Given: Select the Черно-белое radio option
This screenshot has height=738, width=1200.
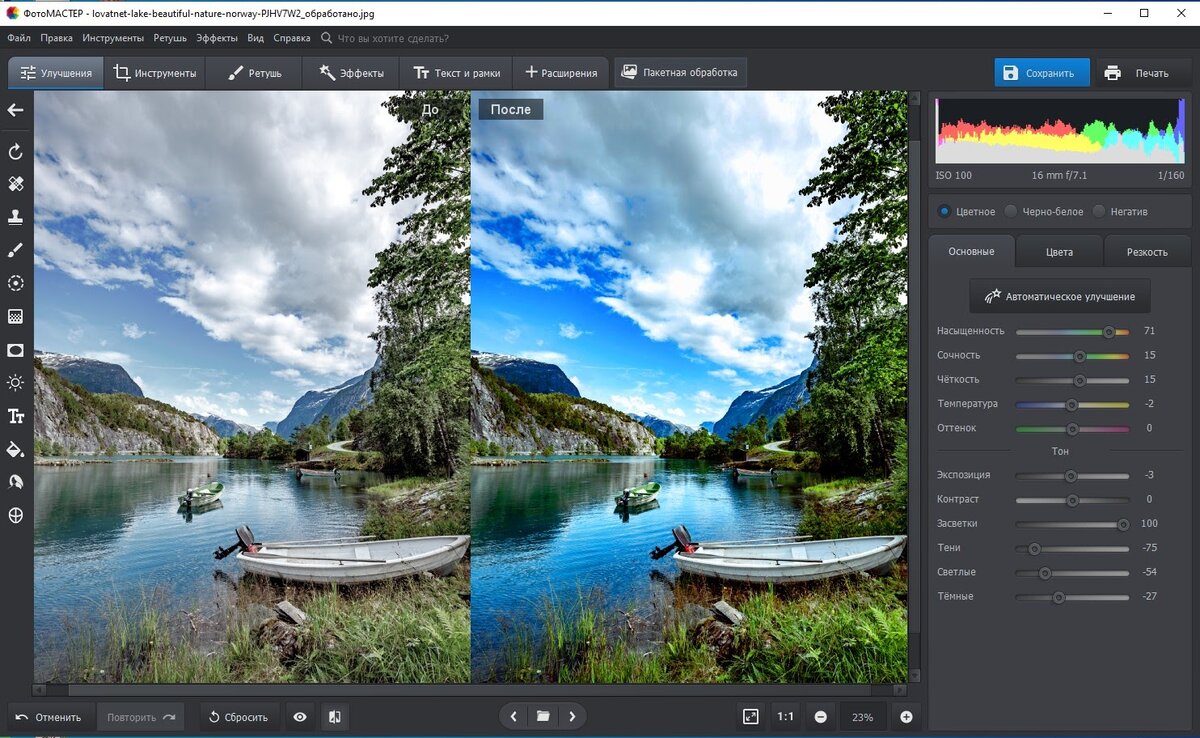Looking at the screenshot, I should pyautogui.click(x=1044, y=212).
